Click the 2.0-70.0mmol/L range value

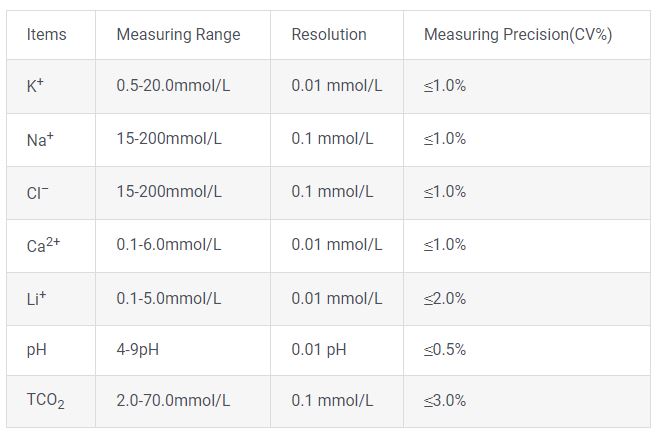173,401
